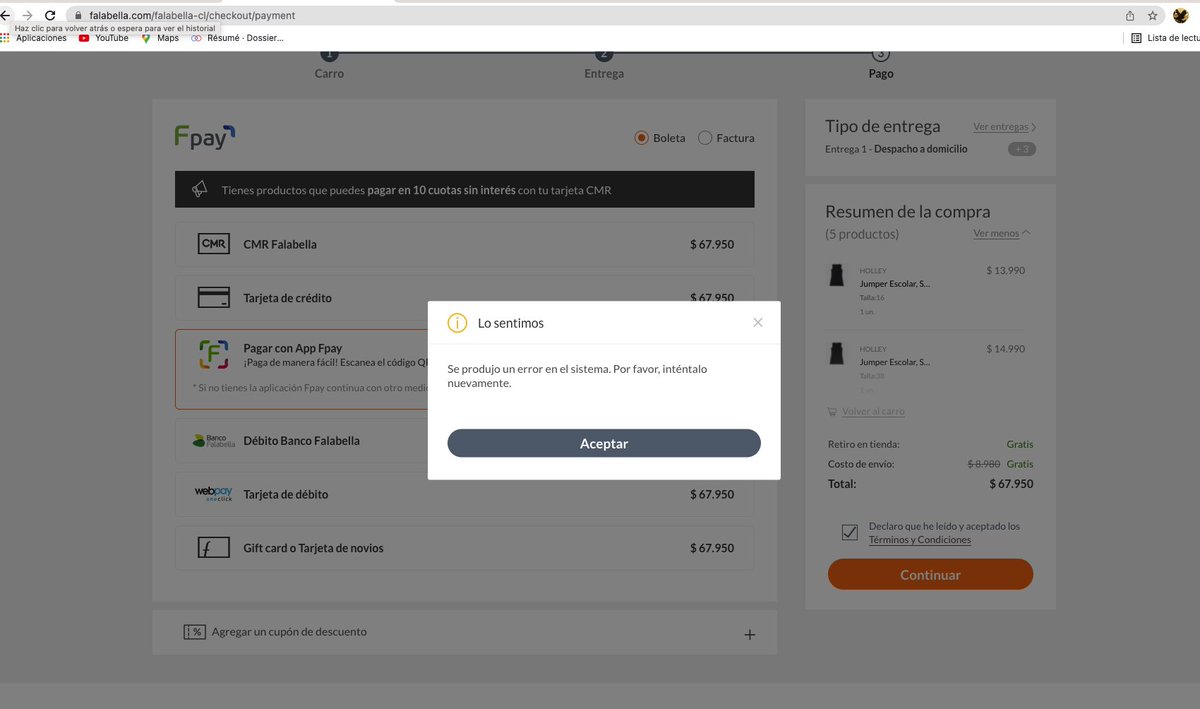Collapse product list with Ver menos
Viewport: 1200px width, 709px height.
pos(1001,233)
